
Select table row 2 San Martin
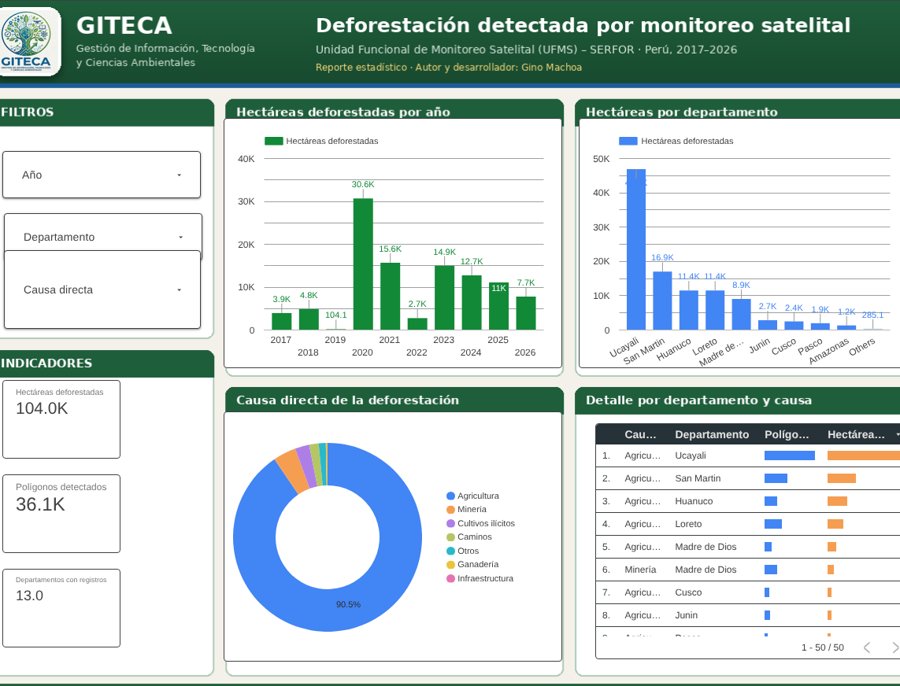(748, 478)
